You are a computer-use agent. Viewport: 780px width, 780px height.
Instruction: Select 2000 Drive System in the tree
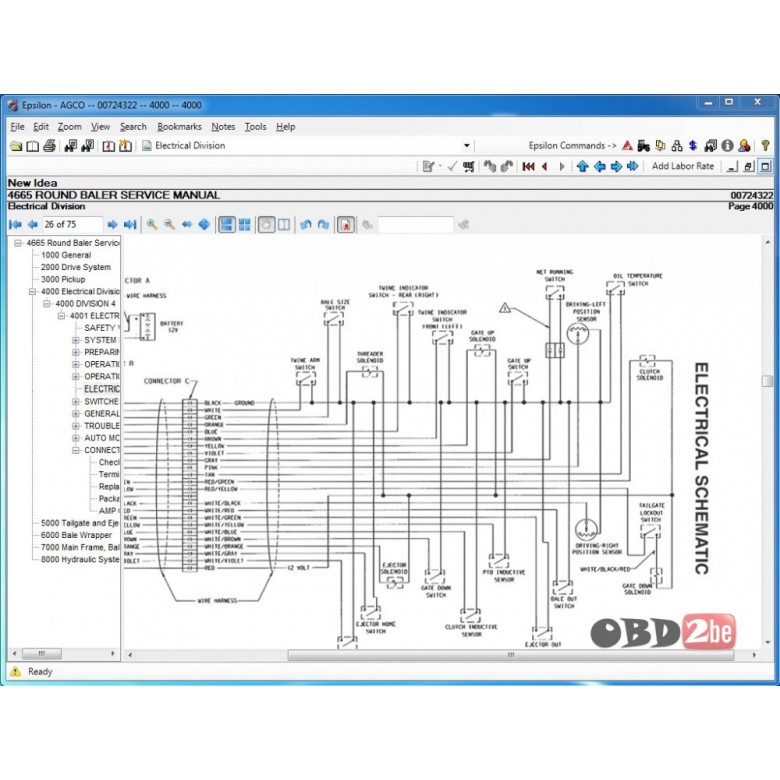click(x=76, y=267)
